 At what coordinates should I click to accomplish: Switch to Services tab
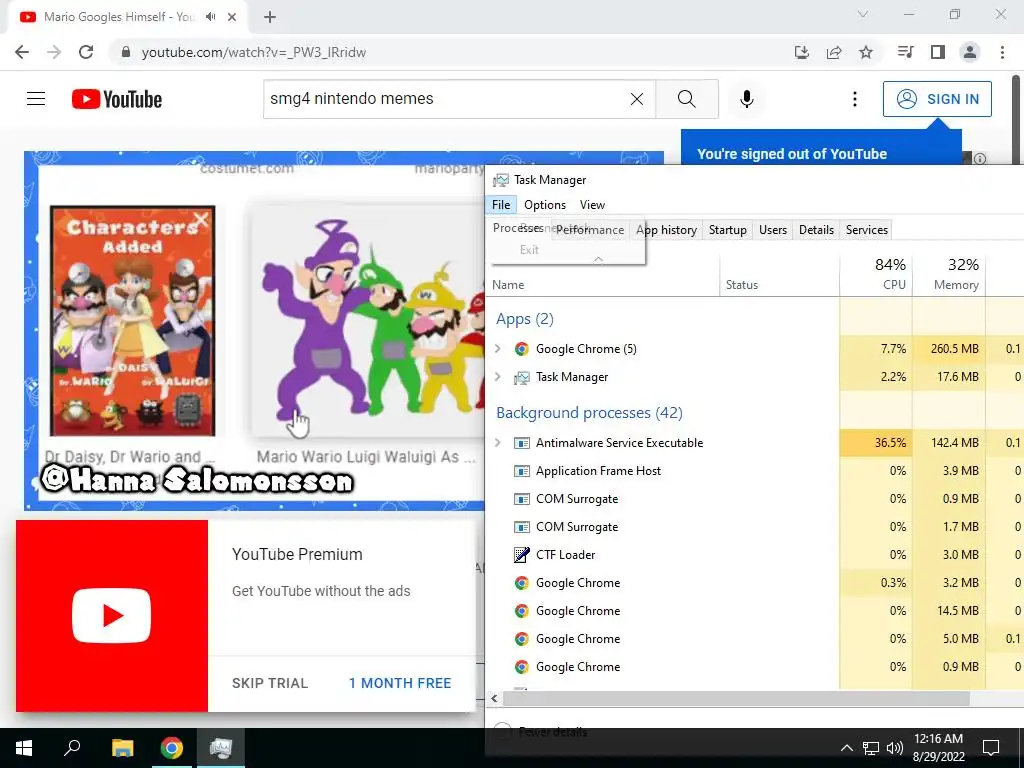pyautogui.click(x=867, y=230)
